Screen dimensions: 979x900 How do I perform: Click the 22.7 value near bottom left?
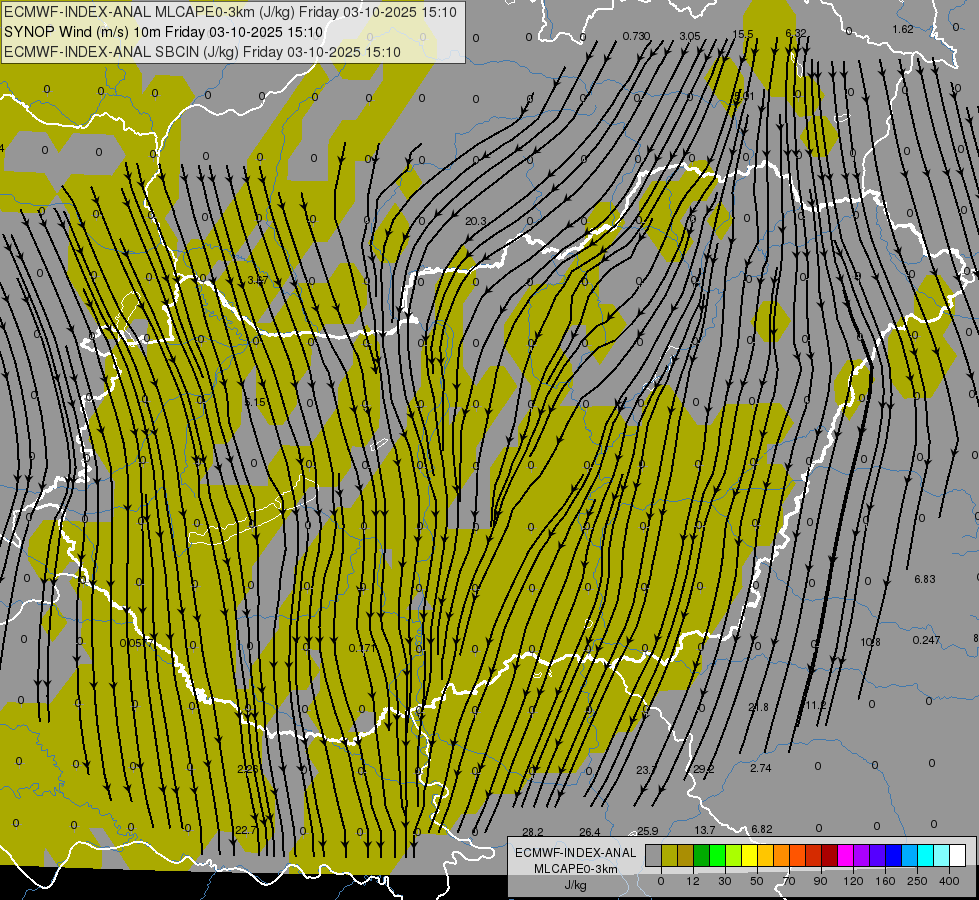point(246,830)
